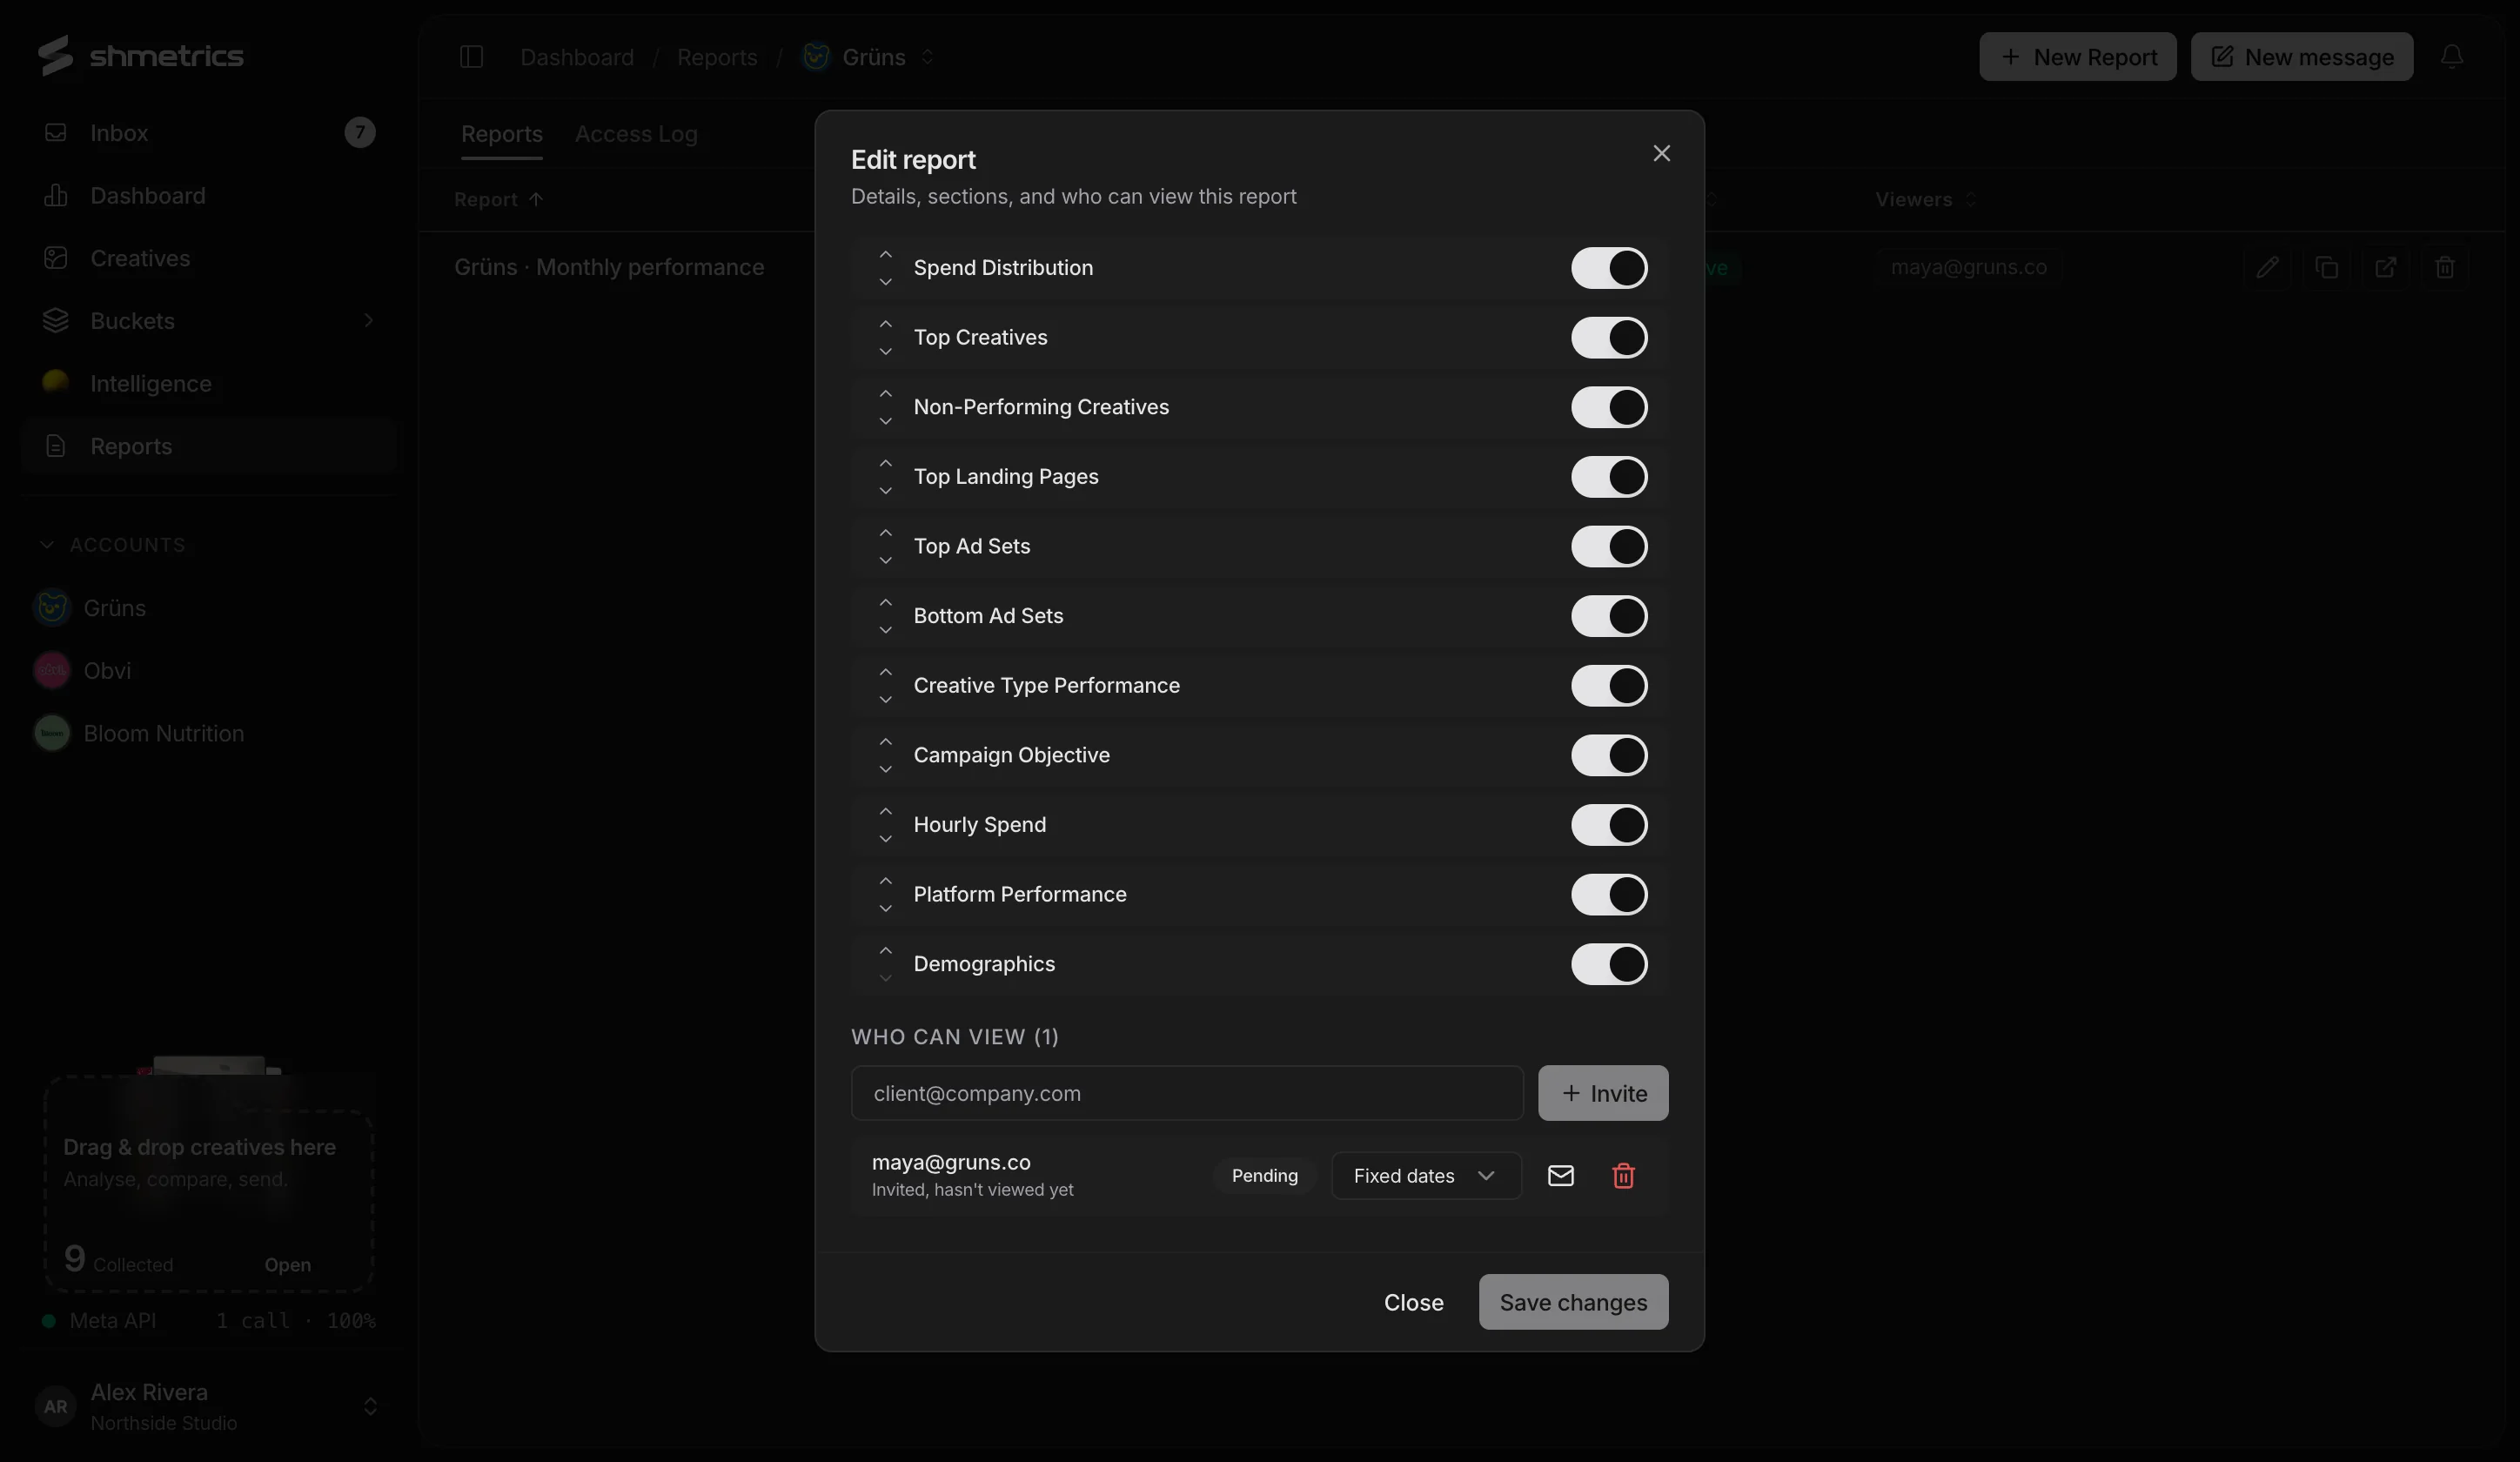
Task: Click the Close button in dialog
Action: point(1413,1302)
